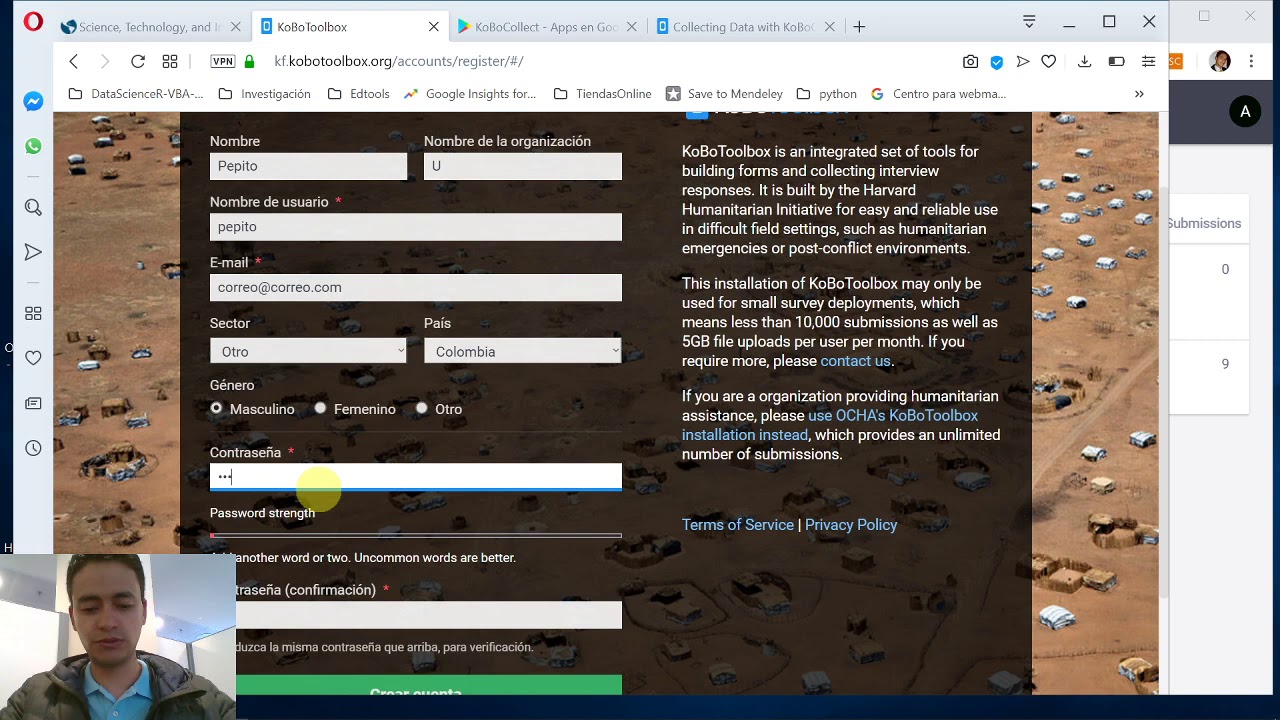Image resolution: width=1280 pixels, height=720 pixels.
Task: Open the sidebar search icon
Action: click(x=33, y=208)
